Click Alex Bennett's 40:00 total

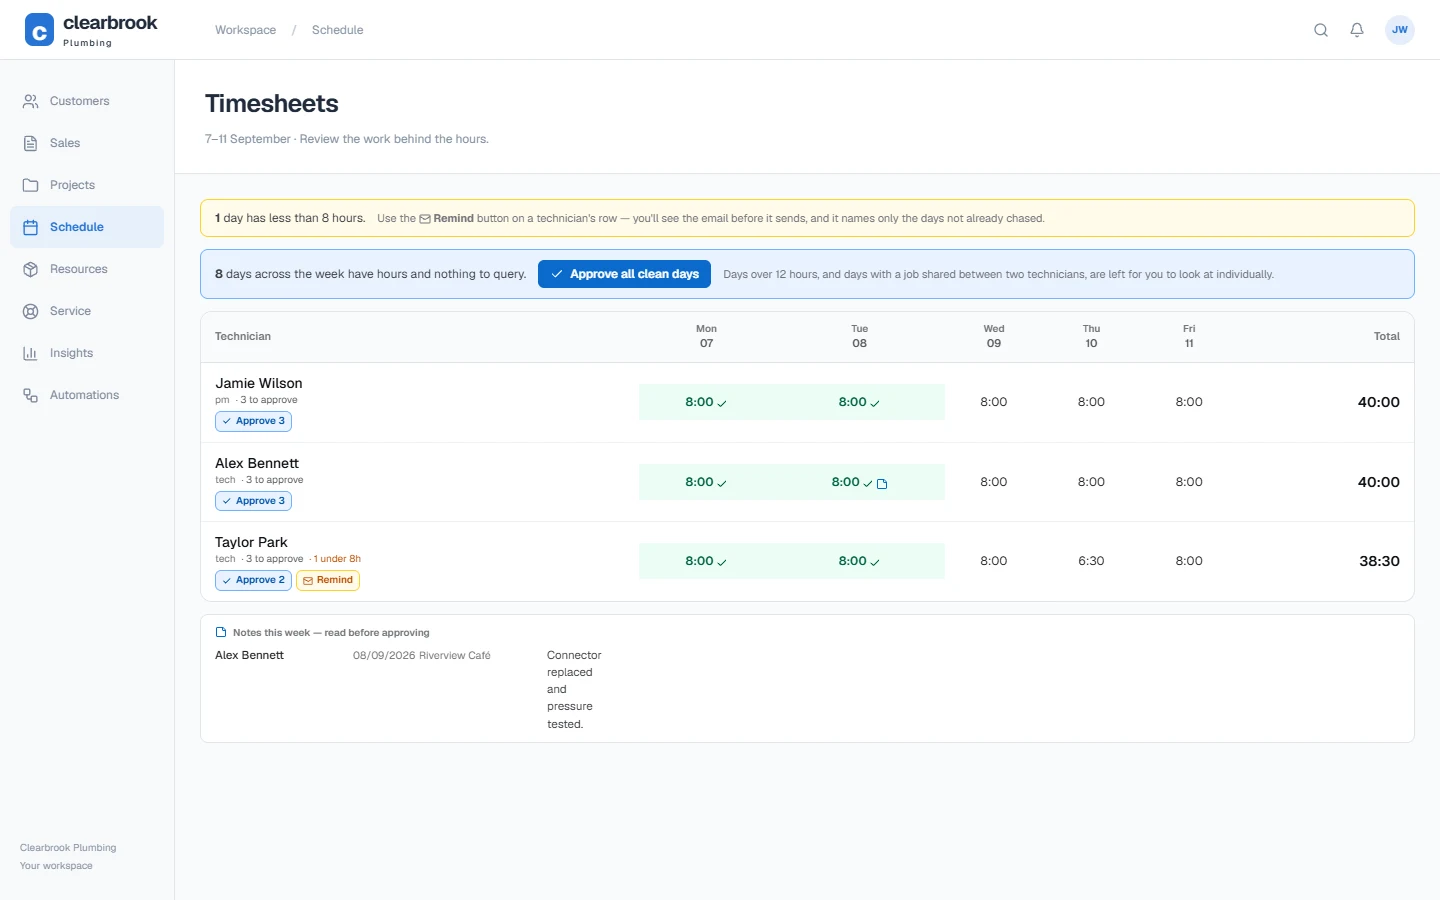coord(1378,482)
